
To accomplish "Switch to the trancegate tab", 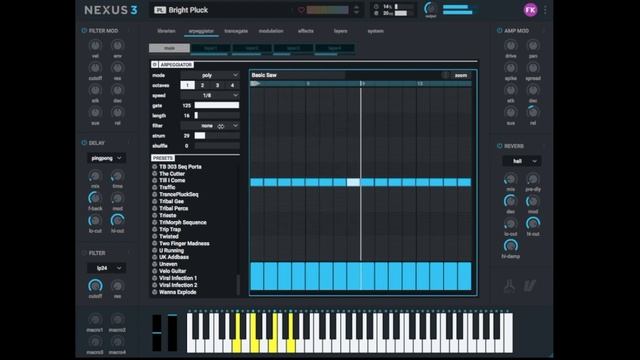I will 236,31.
